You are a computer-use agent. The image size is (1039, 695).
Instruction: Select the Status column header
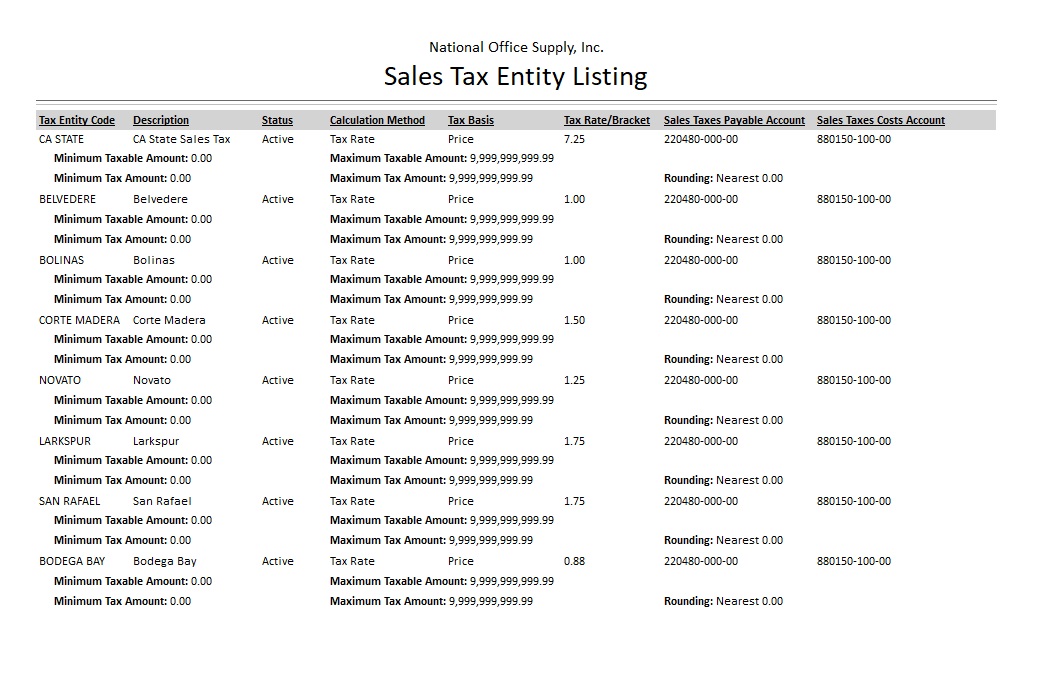[x=277, y=120]
